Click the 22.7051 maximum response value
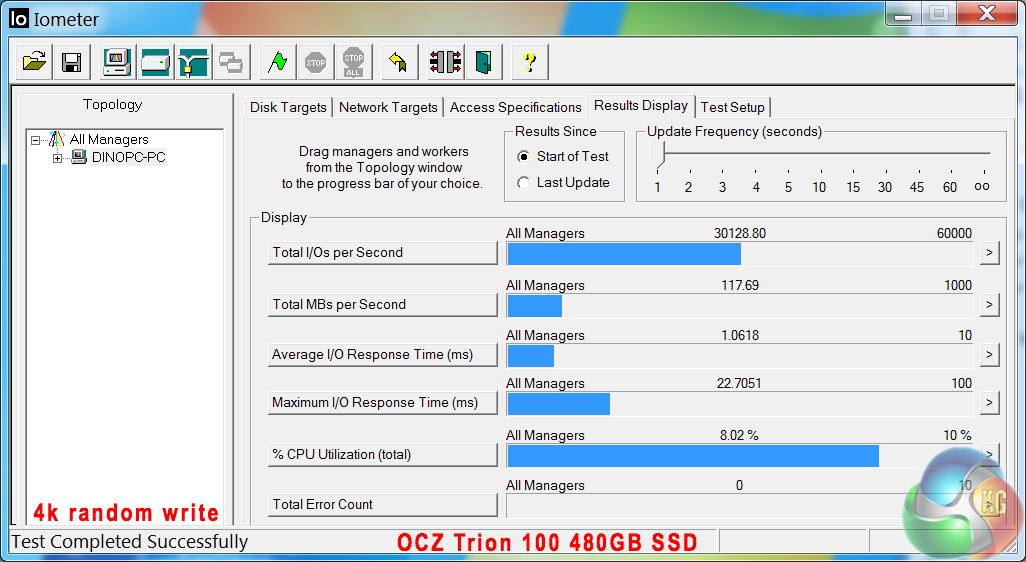 pyautogui.click(x=739, y=383)
